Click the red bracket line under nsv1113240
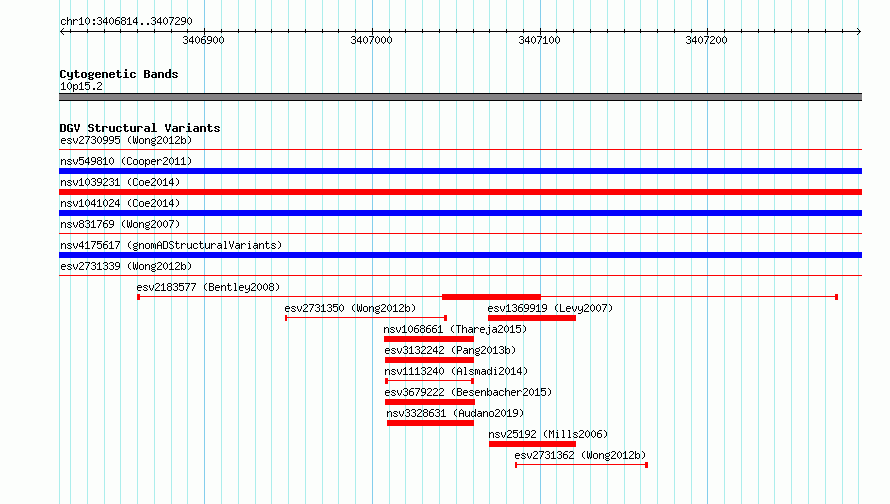890x504 pixels. (430, 381)
